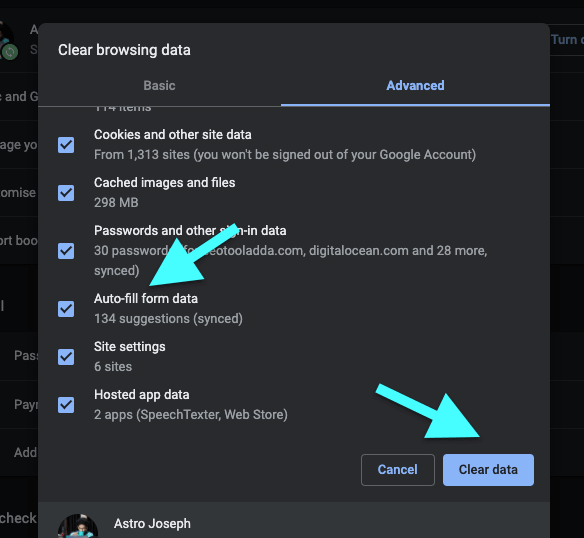Image resolution: width=584 pixels, height=538 pixels.
Task: Uncheck Site settings checkbox
Action: [x=66, y=357]
